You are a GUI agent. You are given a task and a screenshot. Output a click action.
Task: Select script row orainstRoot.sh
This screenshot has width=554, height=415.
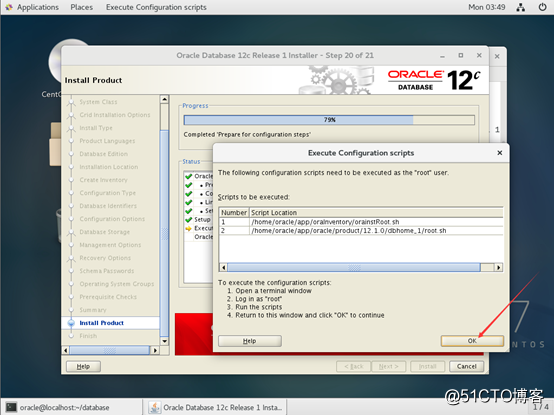(361, 222)
